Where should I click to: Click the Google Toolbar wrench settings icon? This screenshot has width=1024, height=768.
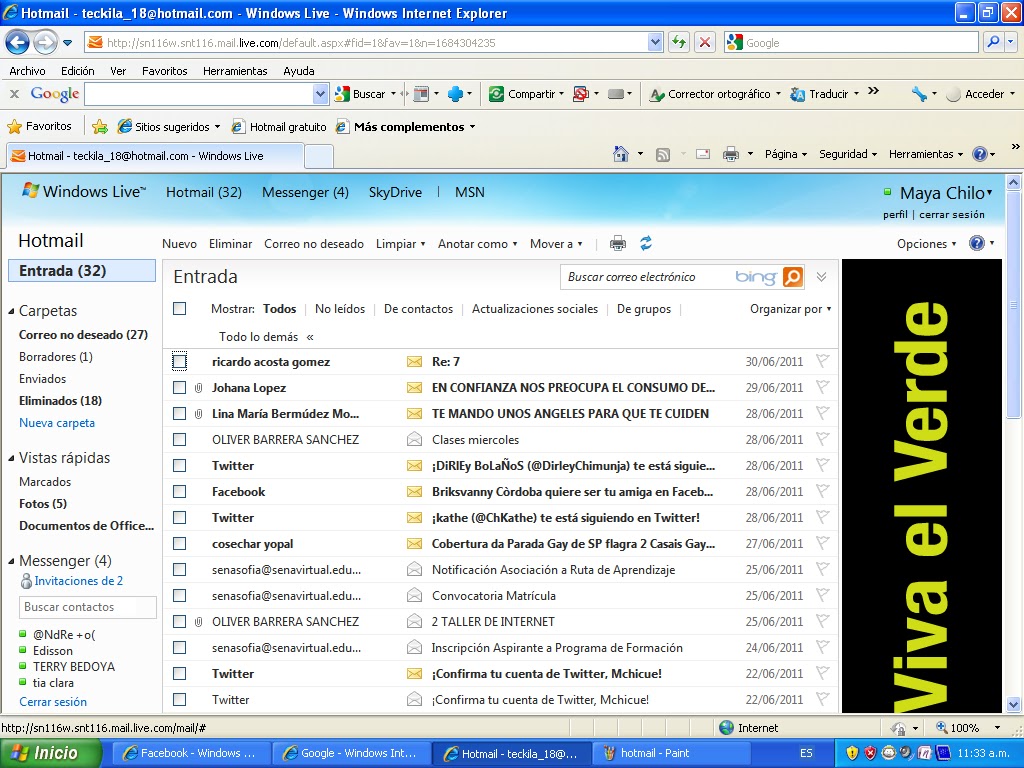point(920,94)
